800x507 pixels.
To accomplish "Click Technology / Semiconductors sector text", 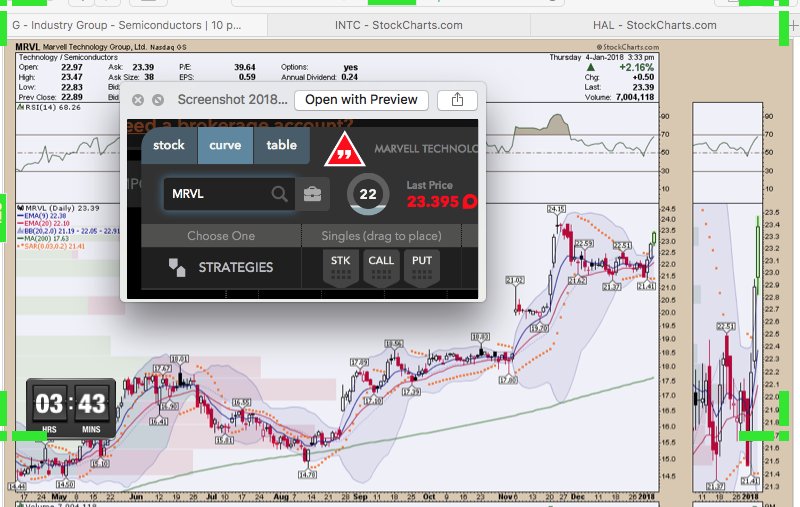I will pyautogui.click(x=68, y=57).
